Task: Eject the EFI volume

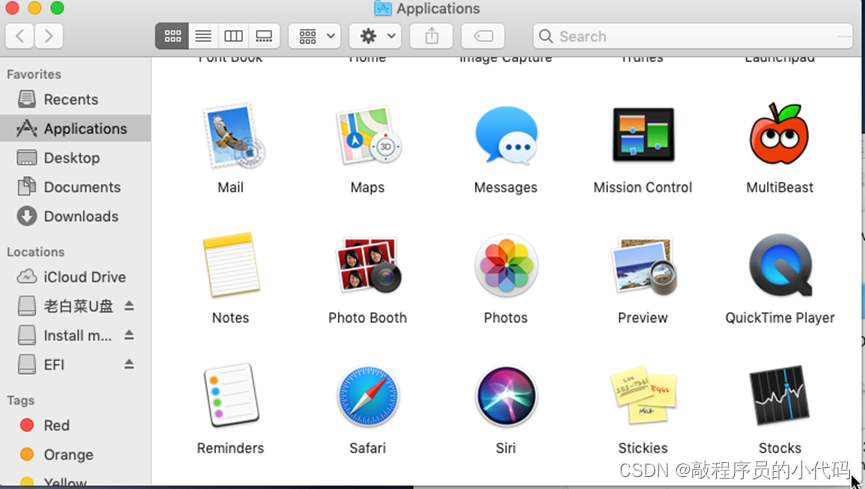Action: 129,364
